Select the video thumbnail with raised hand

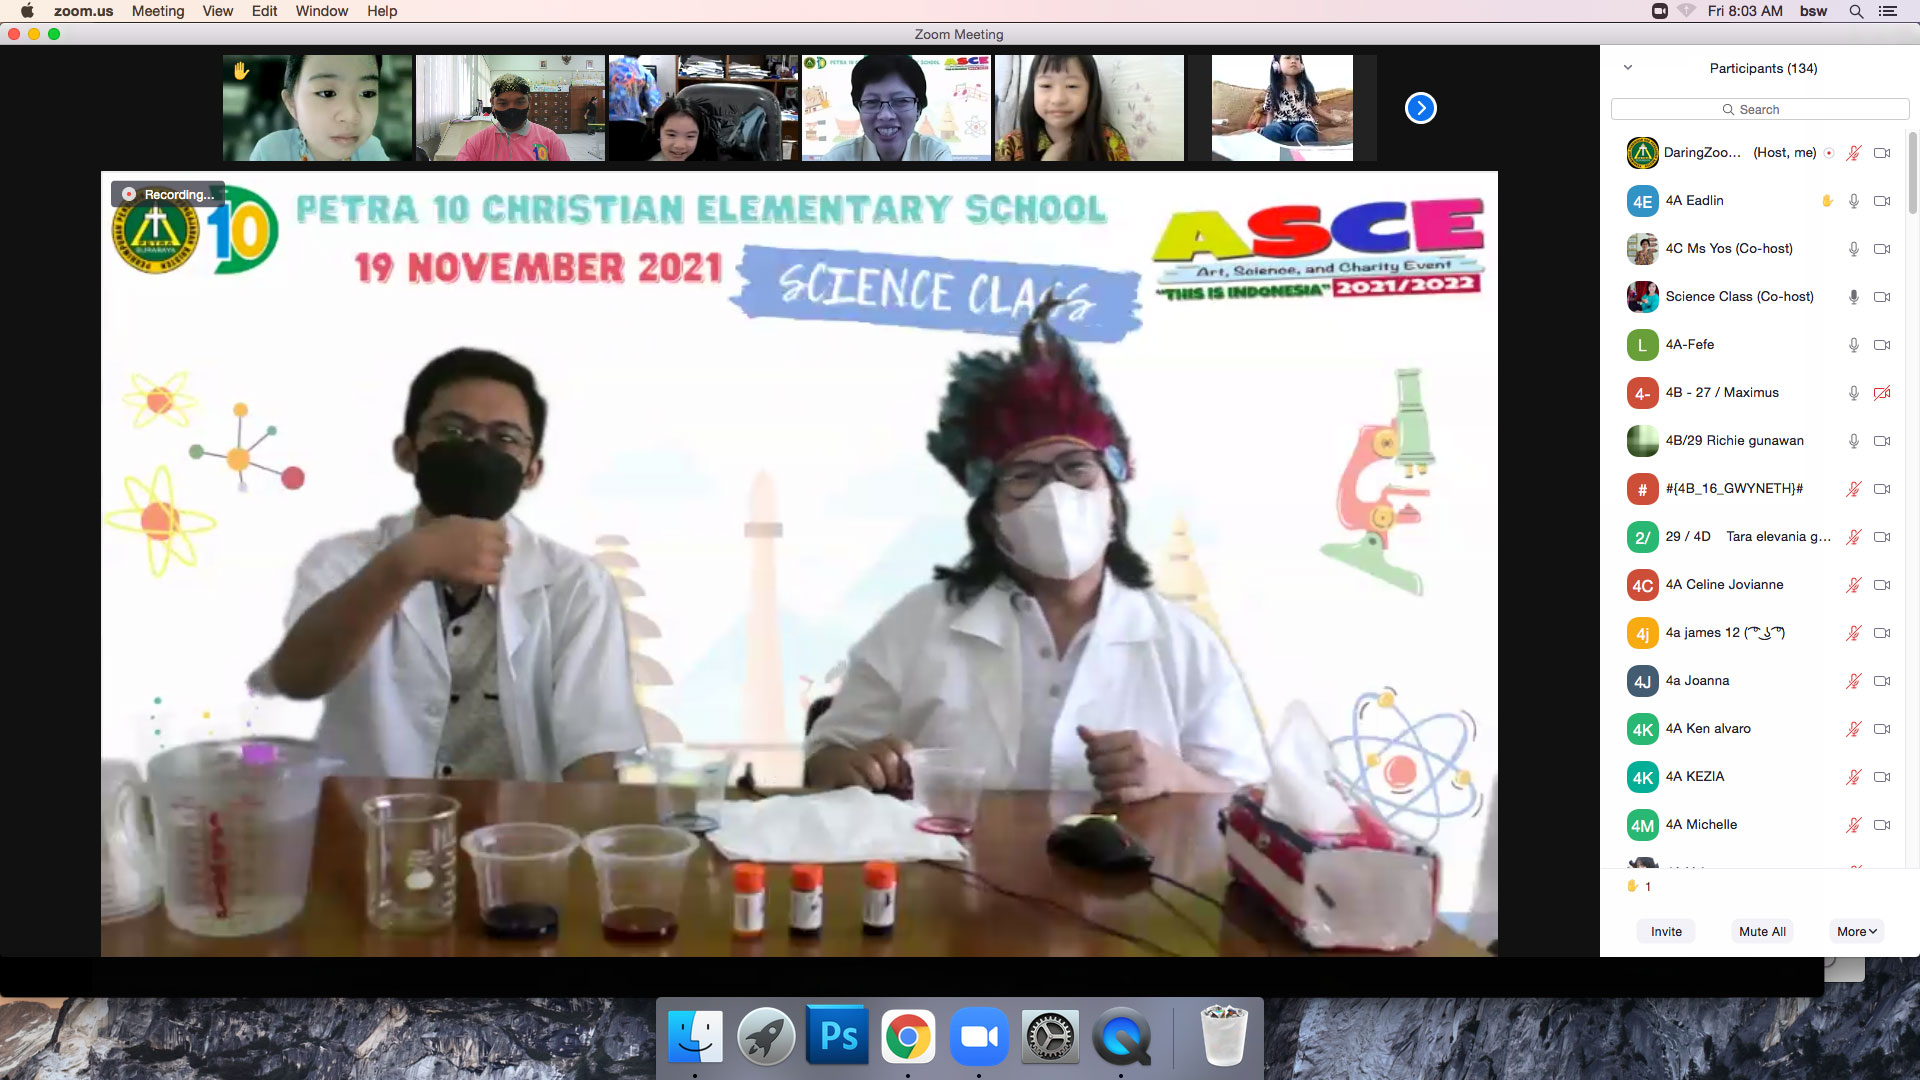pos(317,108)
